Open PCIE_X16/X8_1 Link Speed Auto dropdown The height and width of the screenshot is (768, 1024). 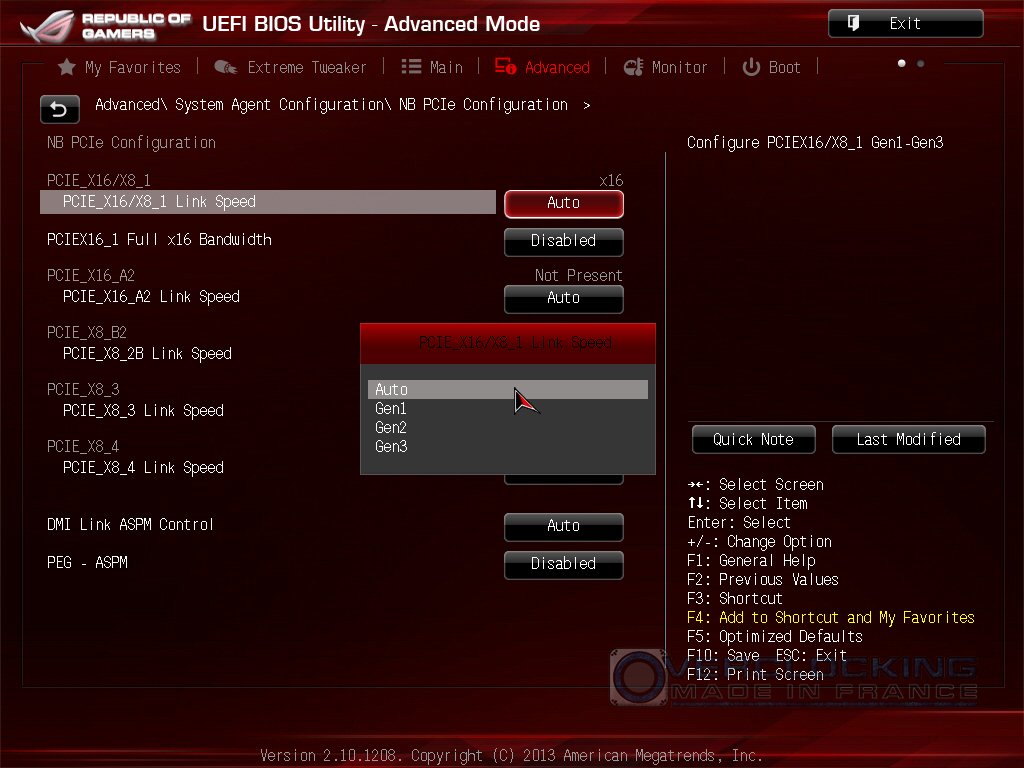(564, 204)
